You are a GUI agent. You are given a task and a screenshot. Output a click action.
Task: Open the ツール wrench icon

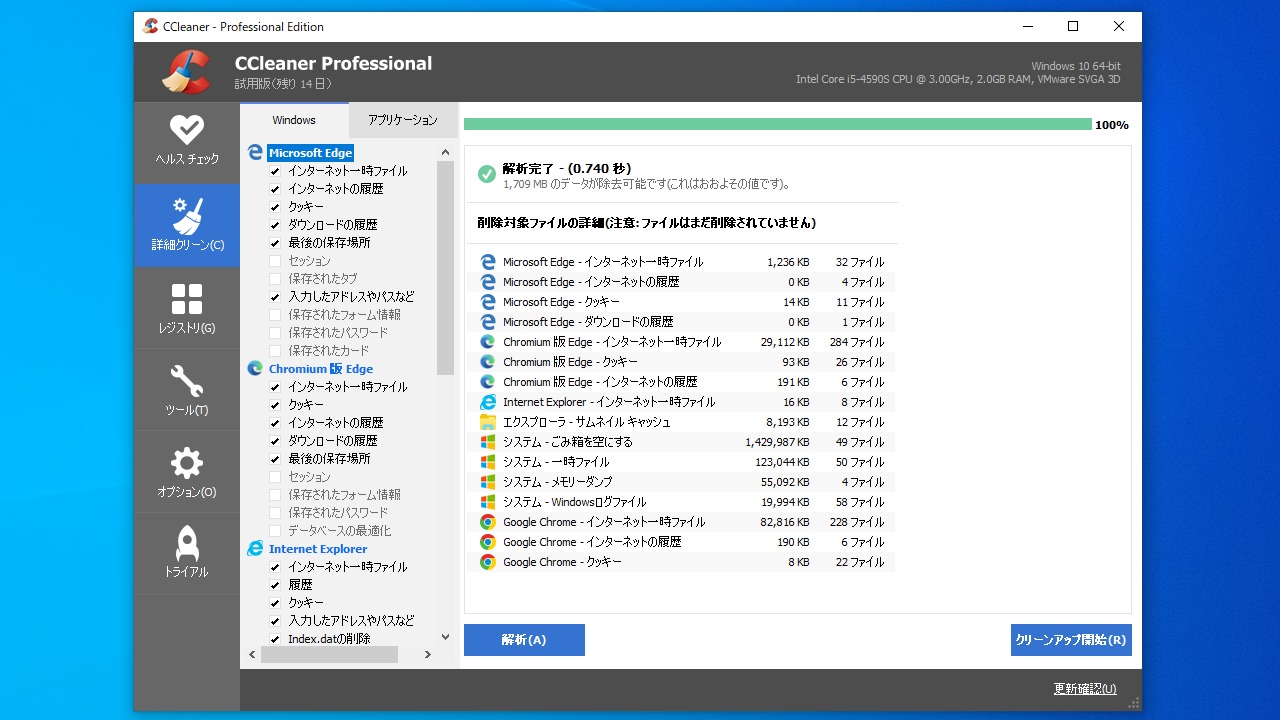pyautogui.click(x=187, y=381)
